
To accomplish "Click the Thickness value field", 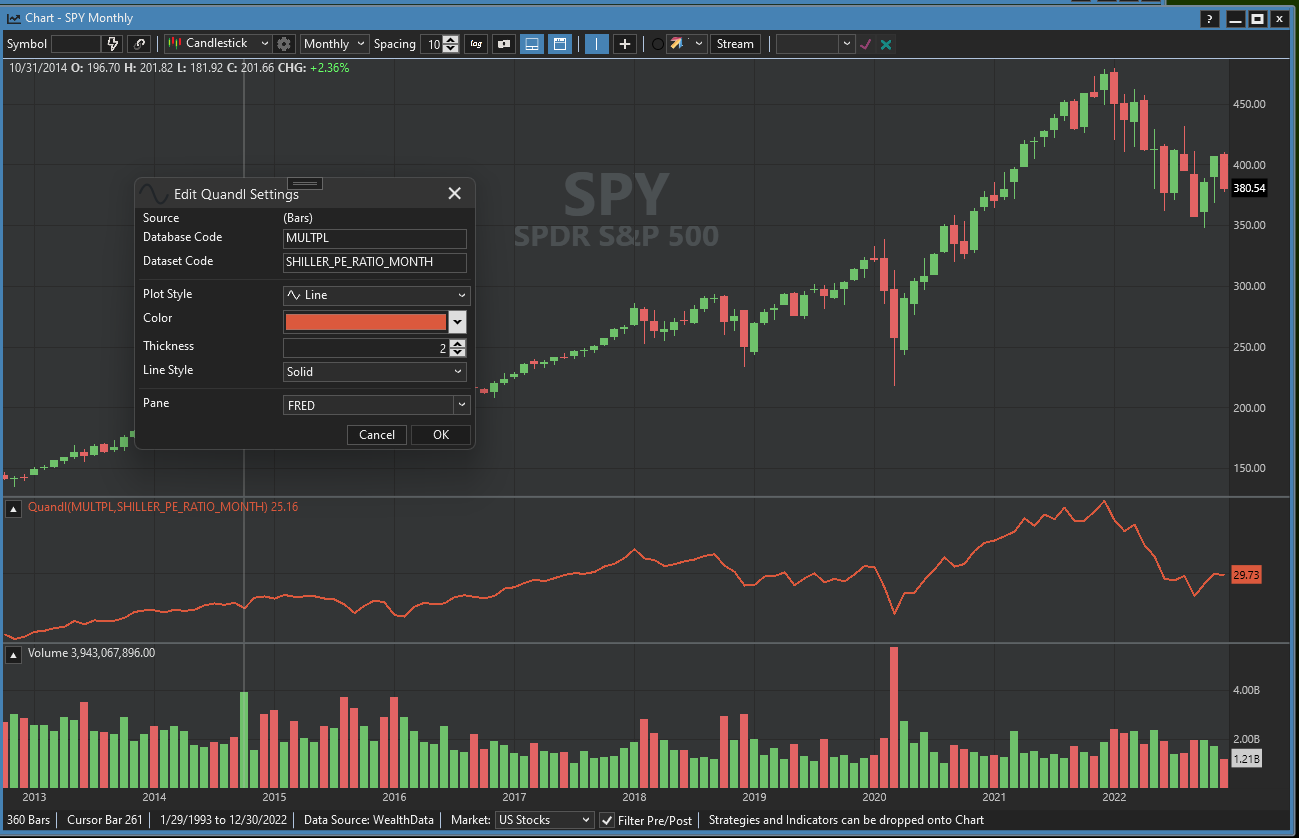I will click(x=366, y=348).
